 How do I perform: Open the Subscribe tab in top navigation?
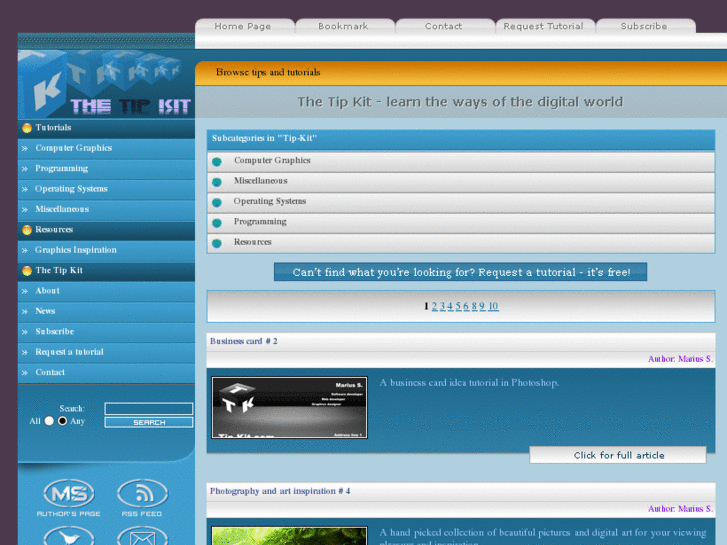pyautogui.click(x=644, y=26)
